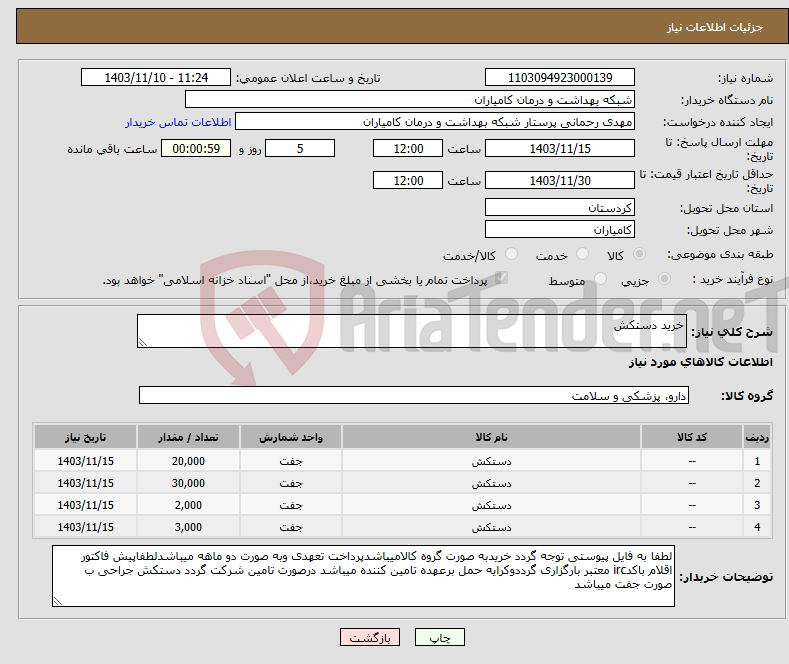Click the جزئیات اطلاعات نیاز header title
Screen dimensions: 789x664
pyautogui.click(x=715, y=27)
